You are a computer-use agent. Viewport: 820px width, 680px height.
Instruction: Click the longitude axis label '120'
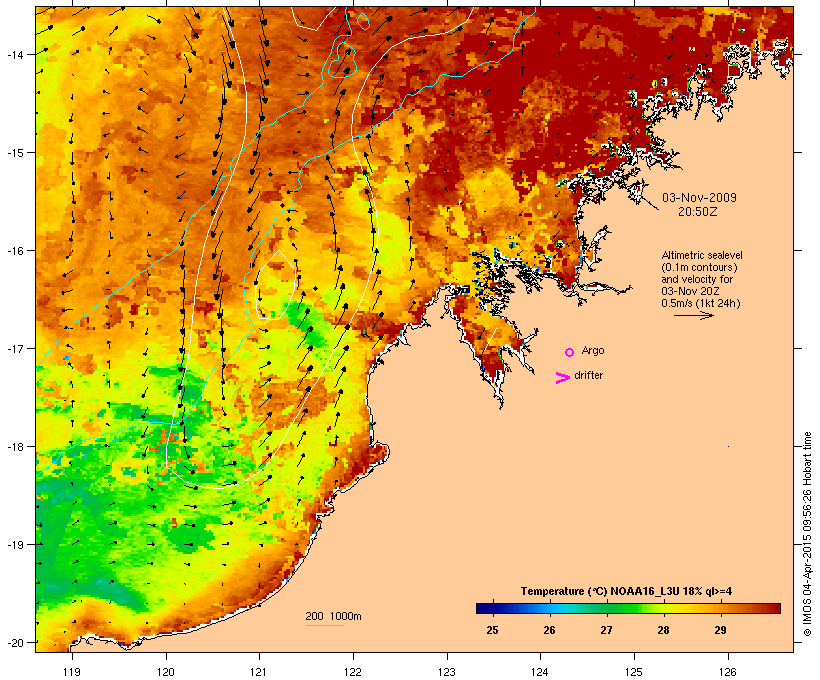click(x=166, y=672)
